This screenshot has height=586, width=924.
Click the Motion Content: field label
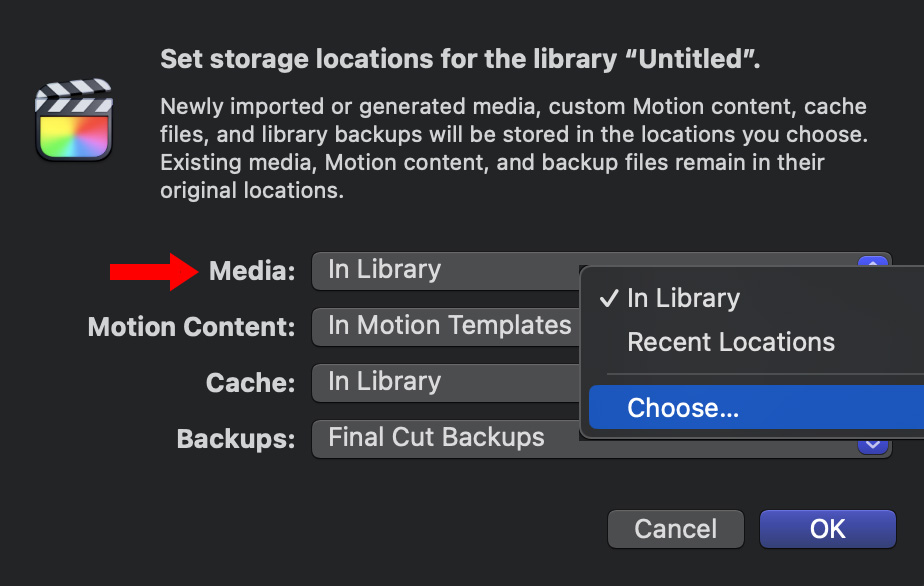tap(192, 327)
